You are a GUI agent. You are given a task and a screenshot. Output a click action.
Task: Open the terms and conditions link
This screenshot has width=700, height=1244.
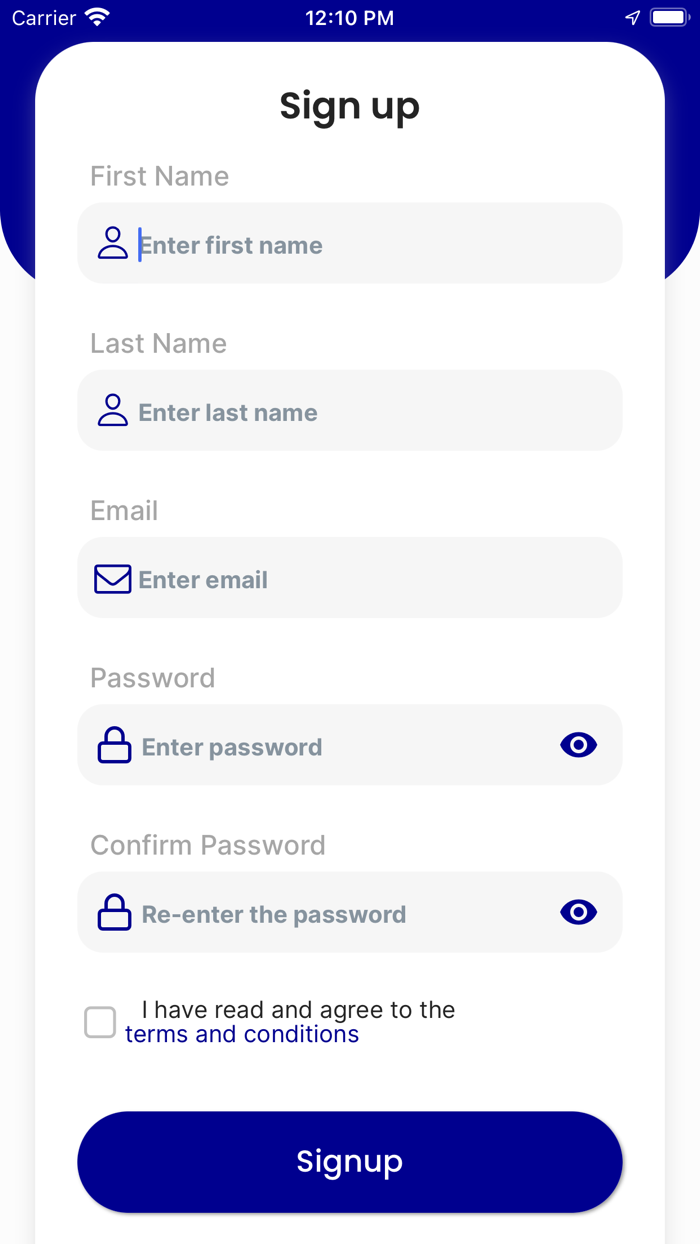point(242,1034)
